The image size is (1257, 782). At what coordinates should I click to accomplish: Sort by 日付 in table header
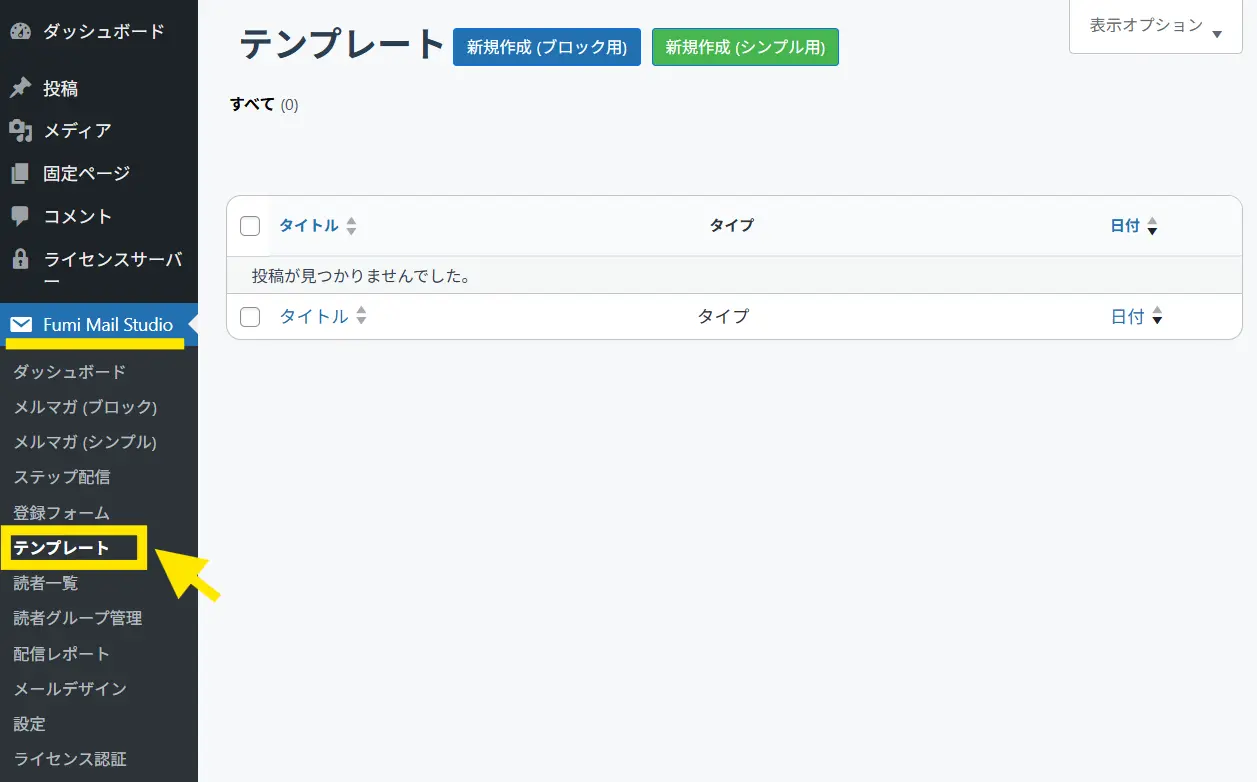click(x=1126, y=226)
